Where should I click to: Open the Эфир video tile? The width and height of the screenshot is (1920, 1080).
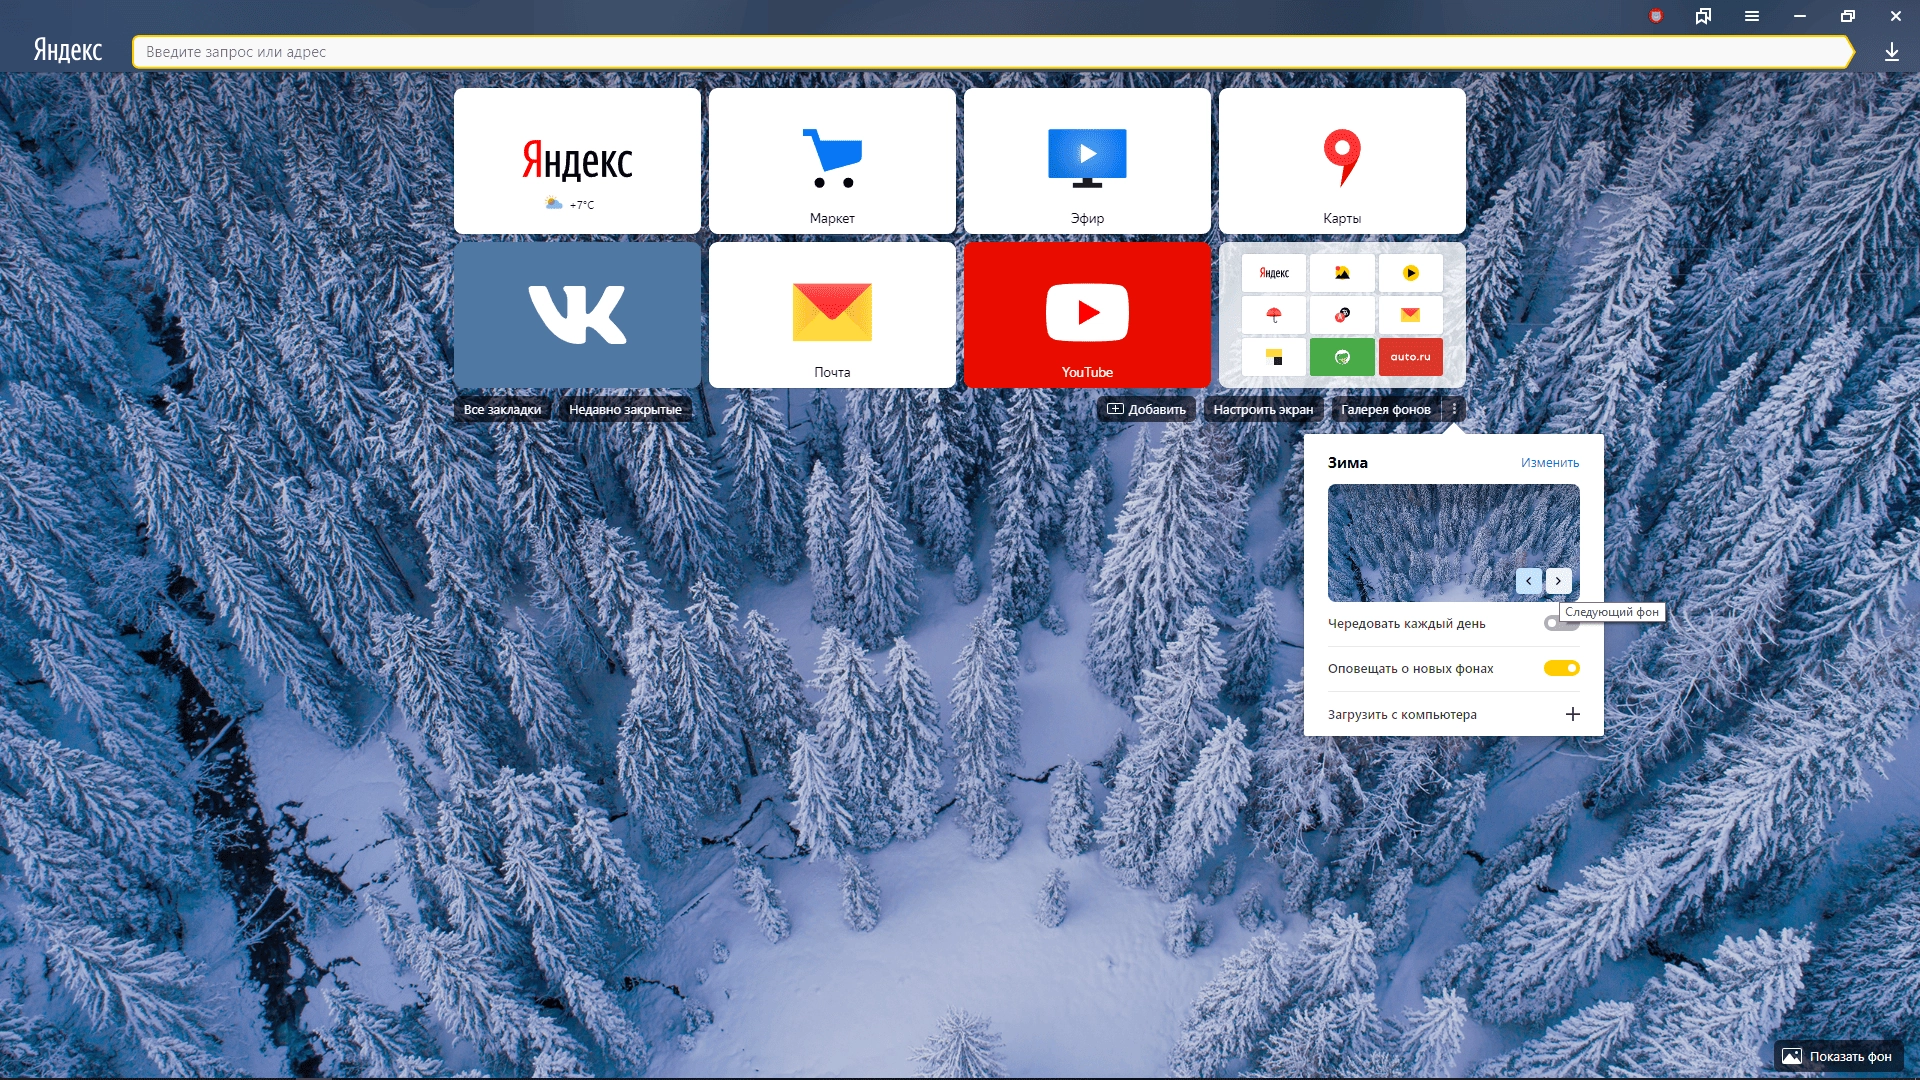[1087, 161]
